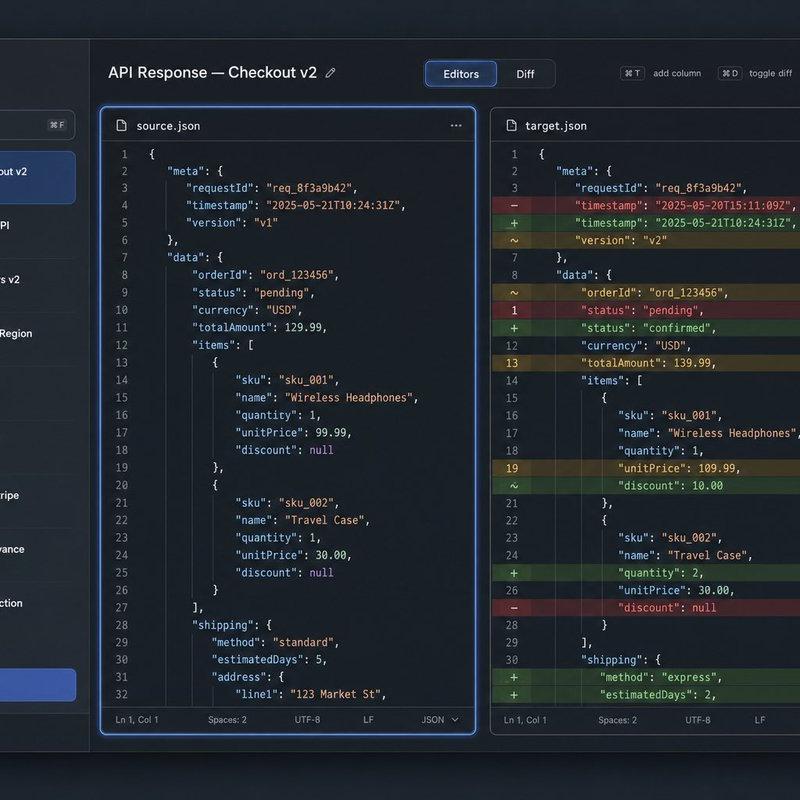Click line number 12 in source.json gutter
800x800 pixels.
121,345
